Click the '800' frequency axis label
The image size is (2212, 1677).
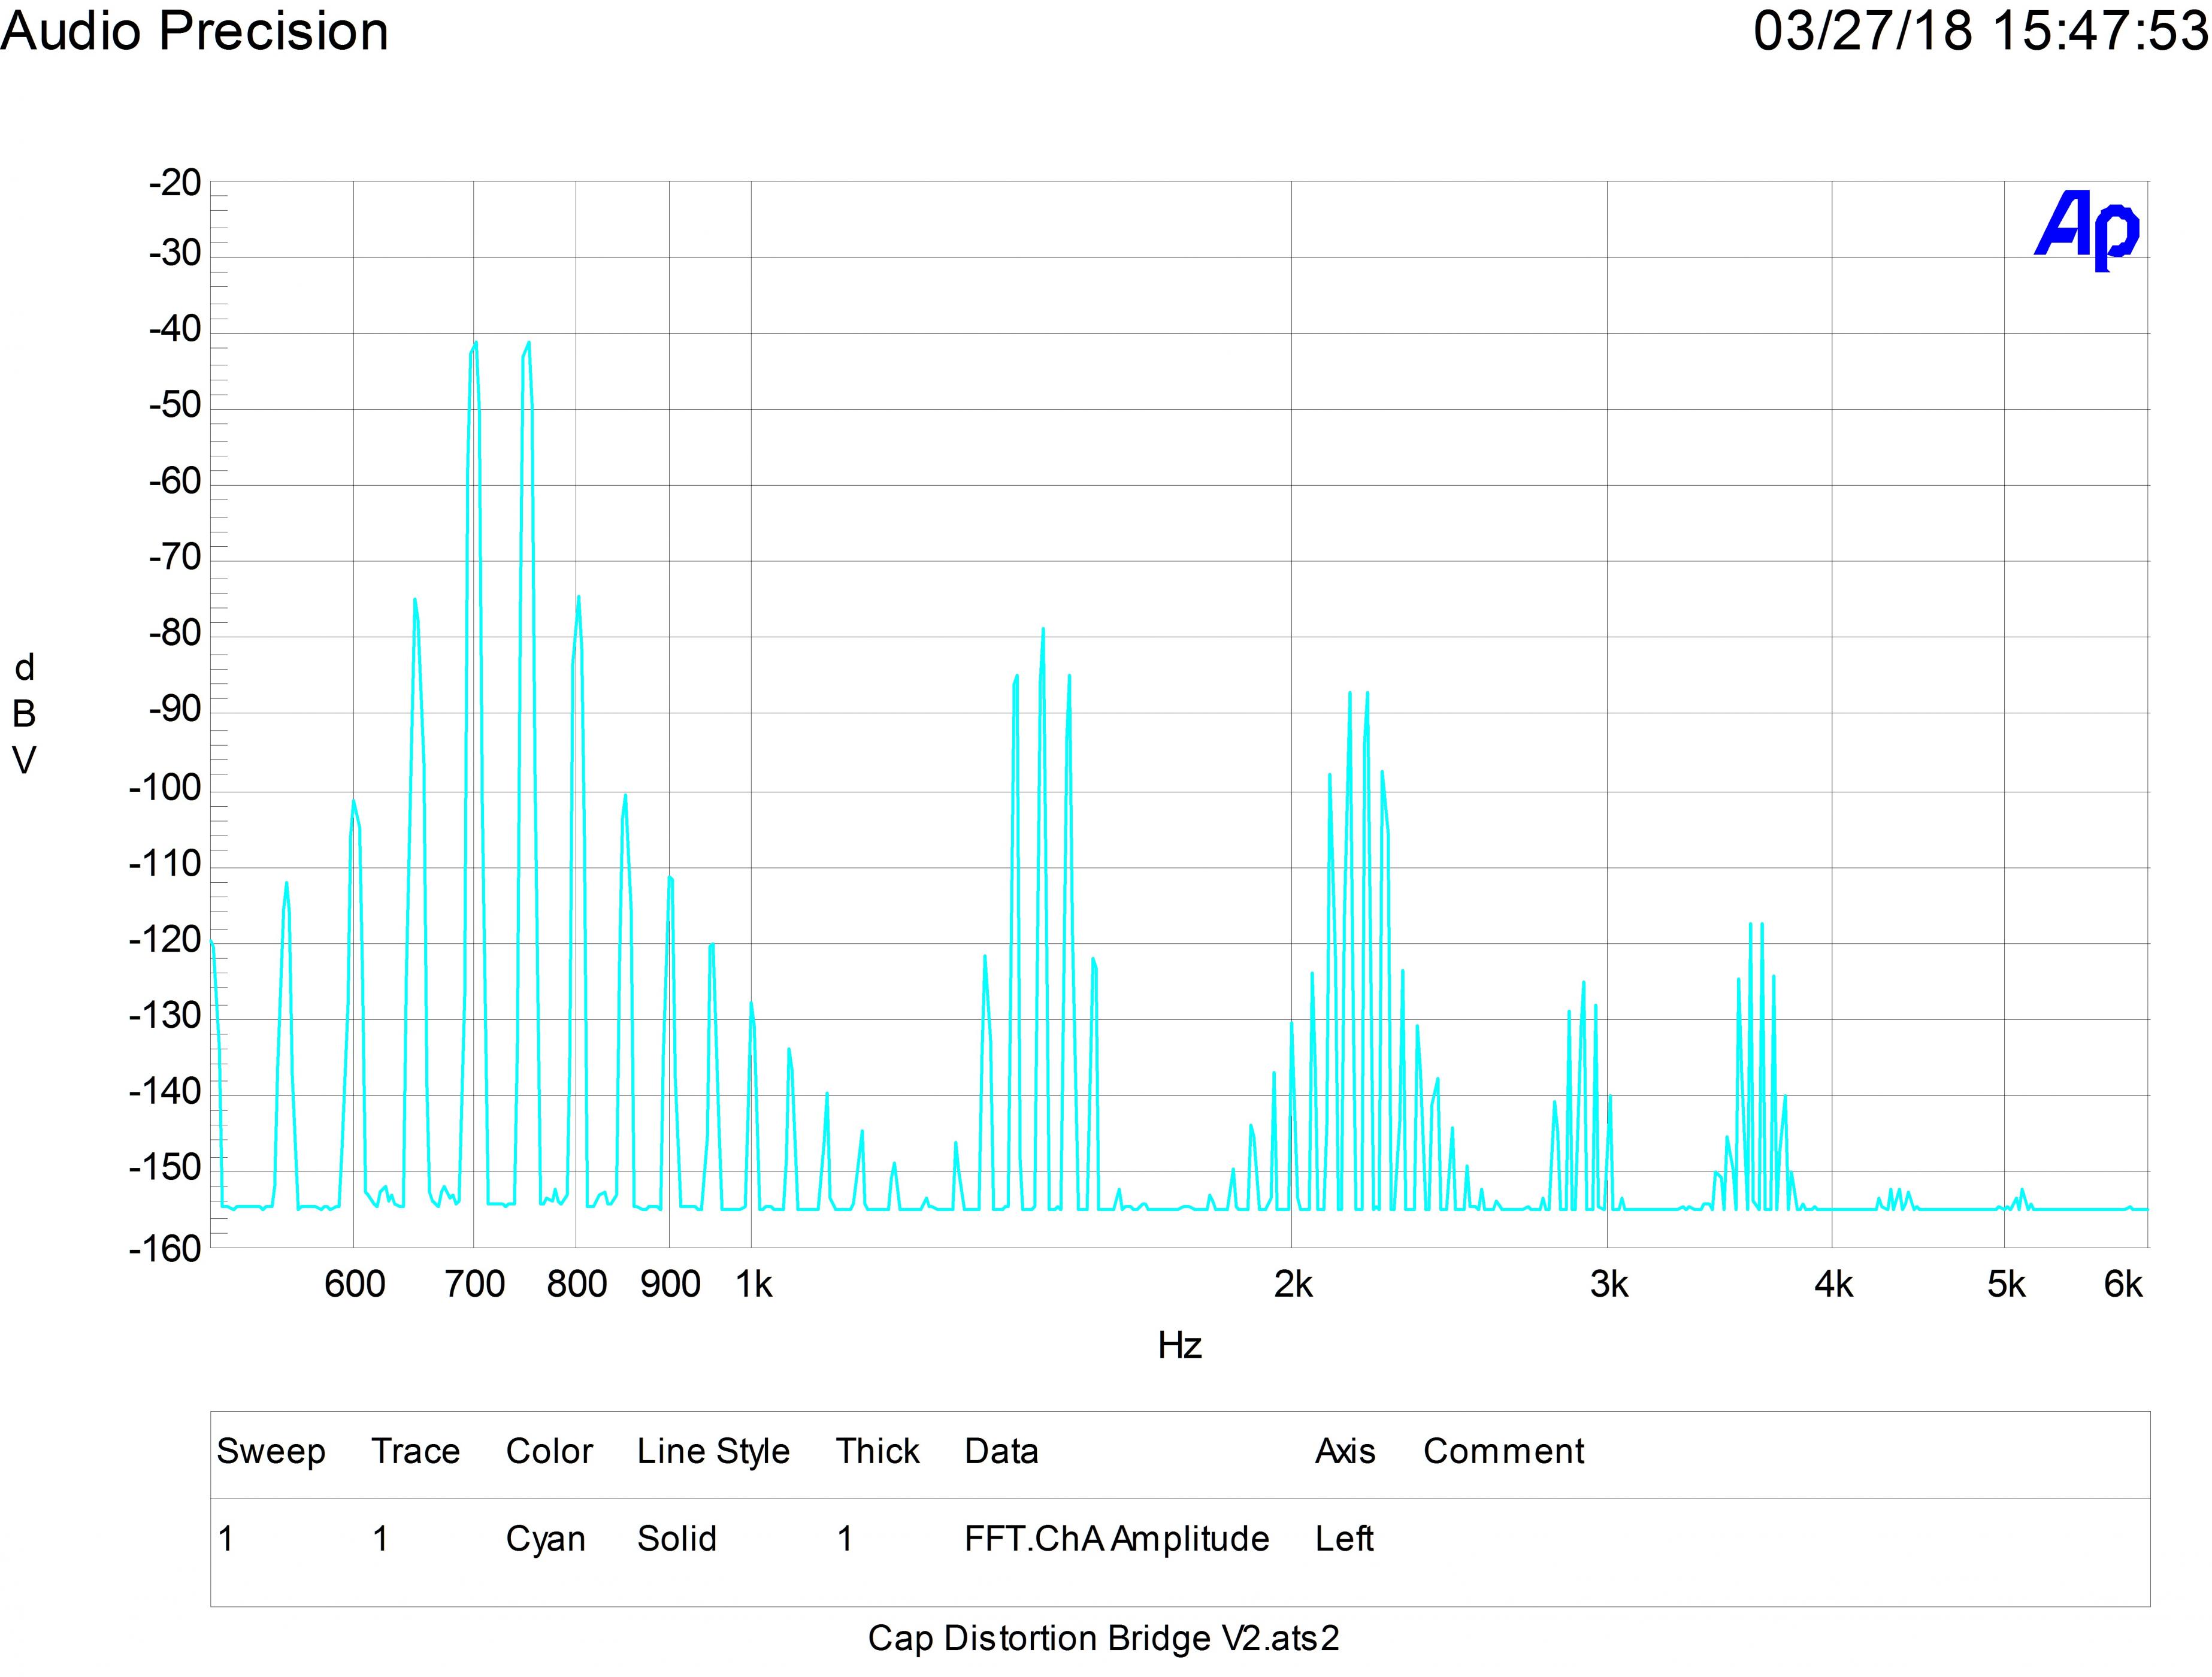pos(577,1284)
